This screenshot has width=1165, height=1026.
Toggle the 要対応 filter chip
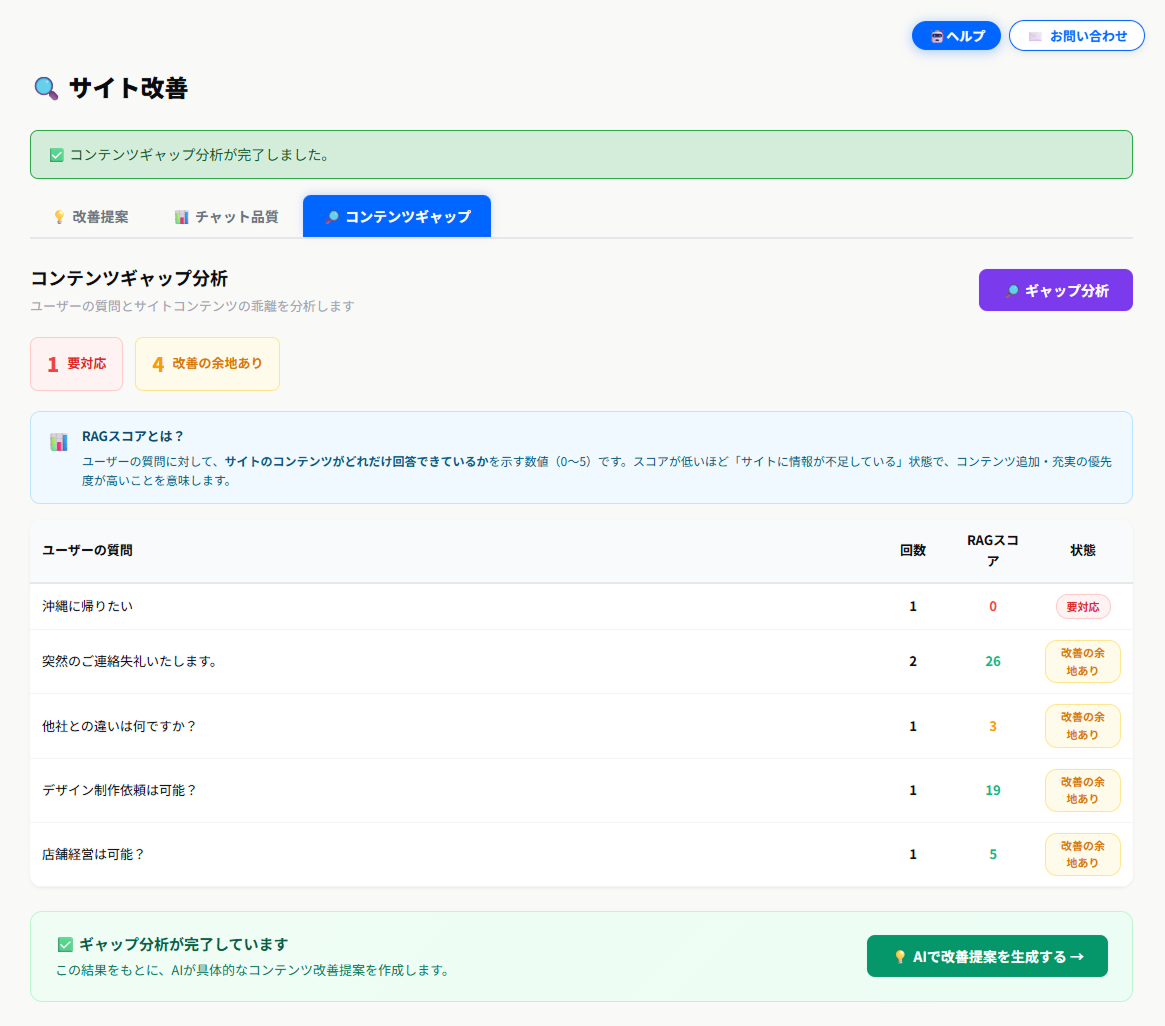coord(76,364)
